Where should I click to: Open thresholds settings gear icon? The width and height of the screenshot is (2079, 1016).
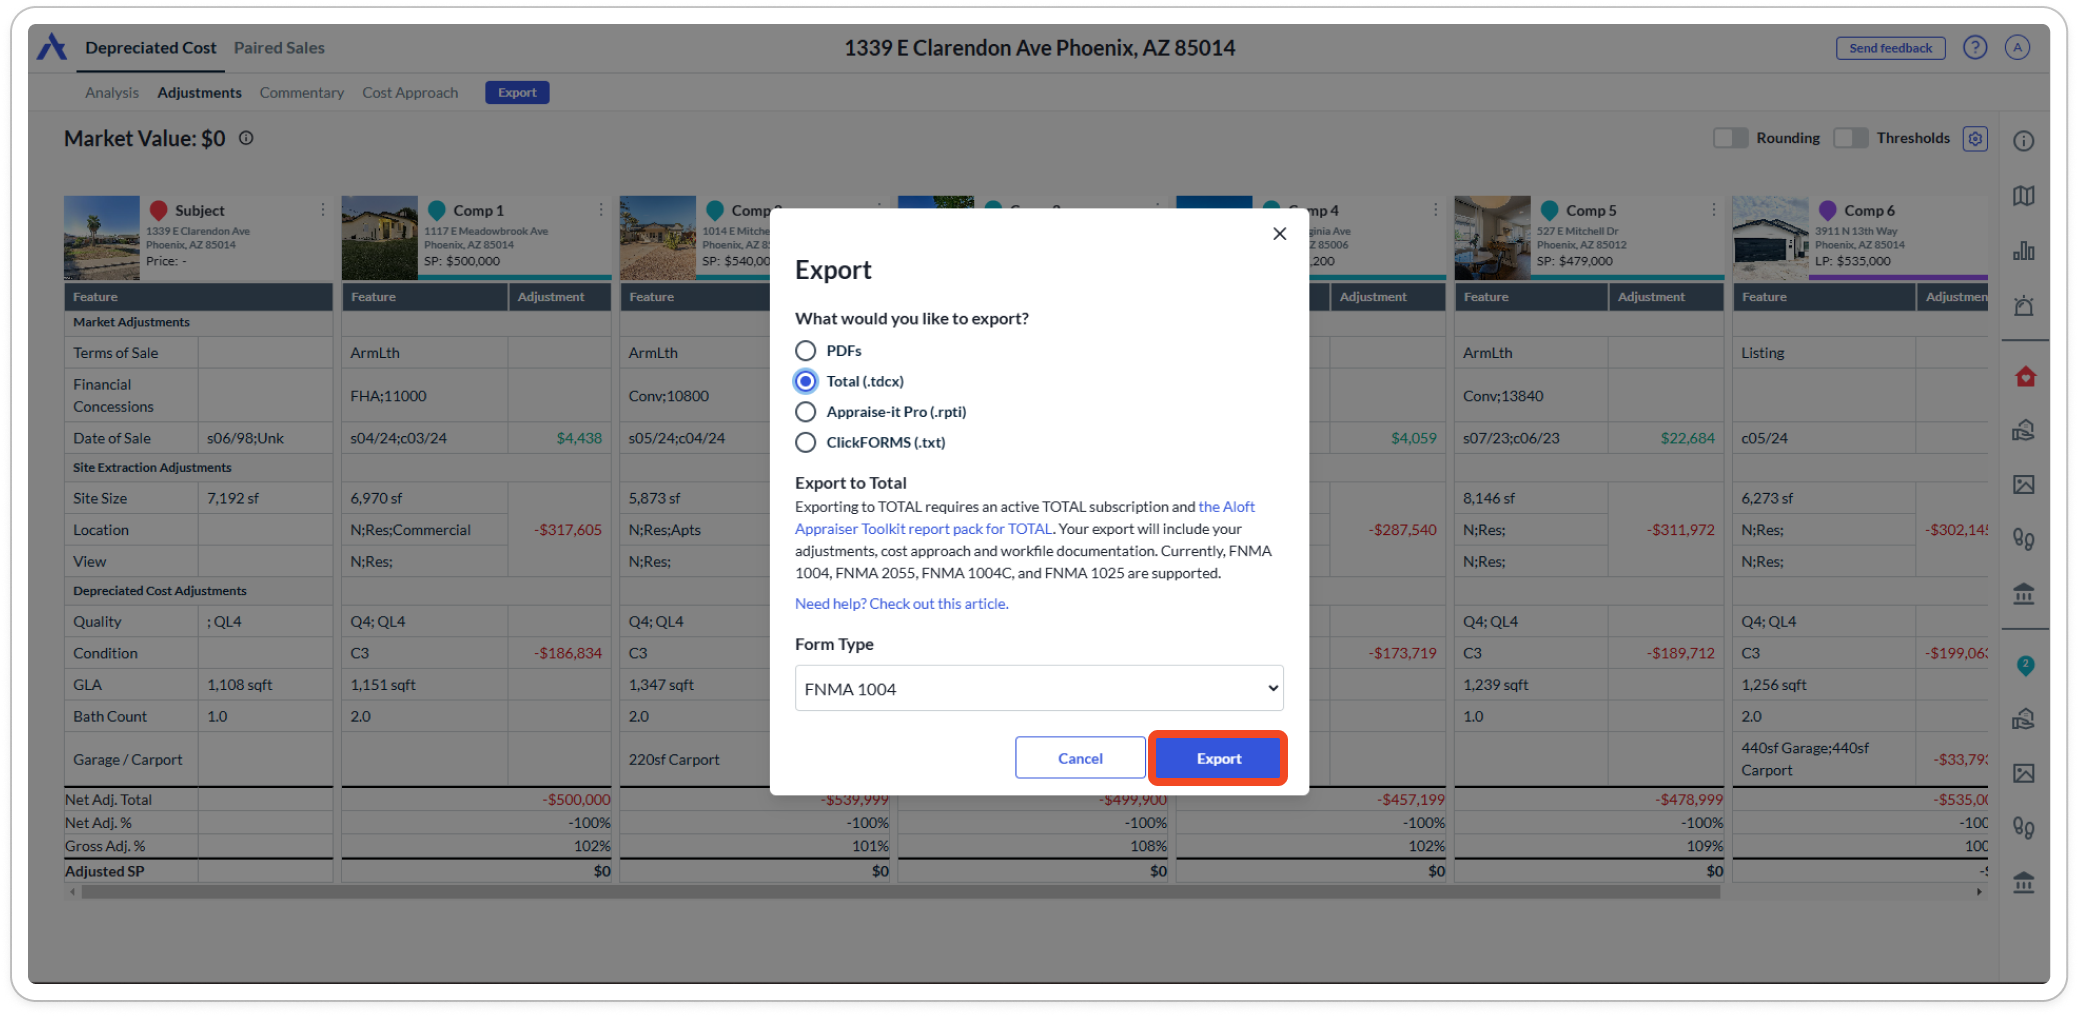click(x=1975, y=139)
